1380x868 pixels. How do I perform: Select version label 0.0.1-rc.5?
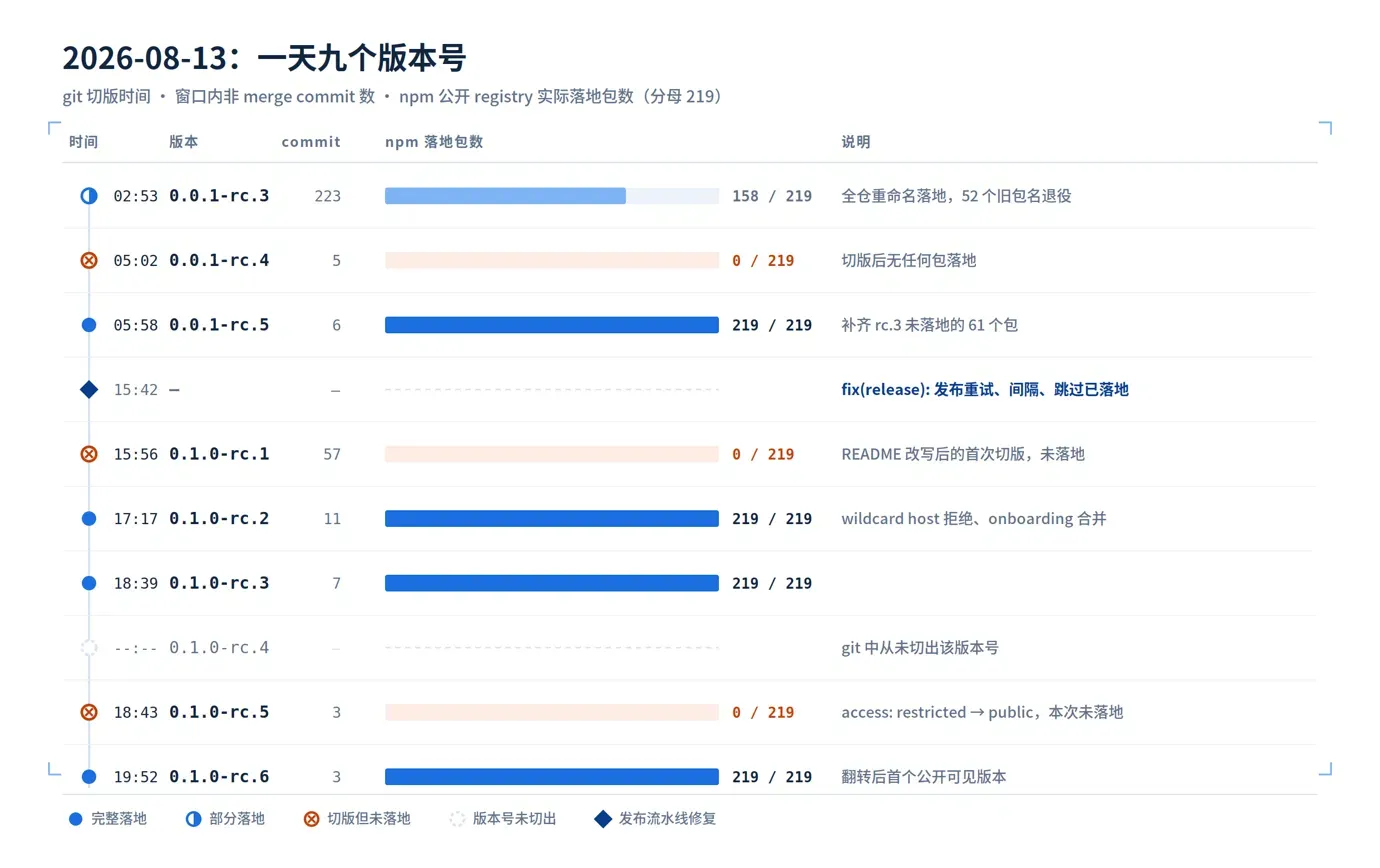[x=219, y=325]
